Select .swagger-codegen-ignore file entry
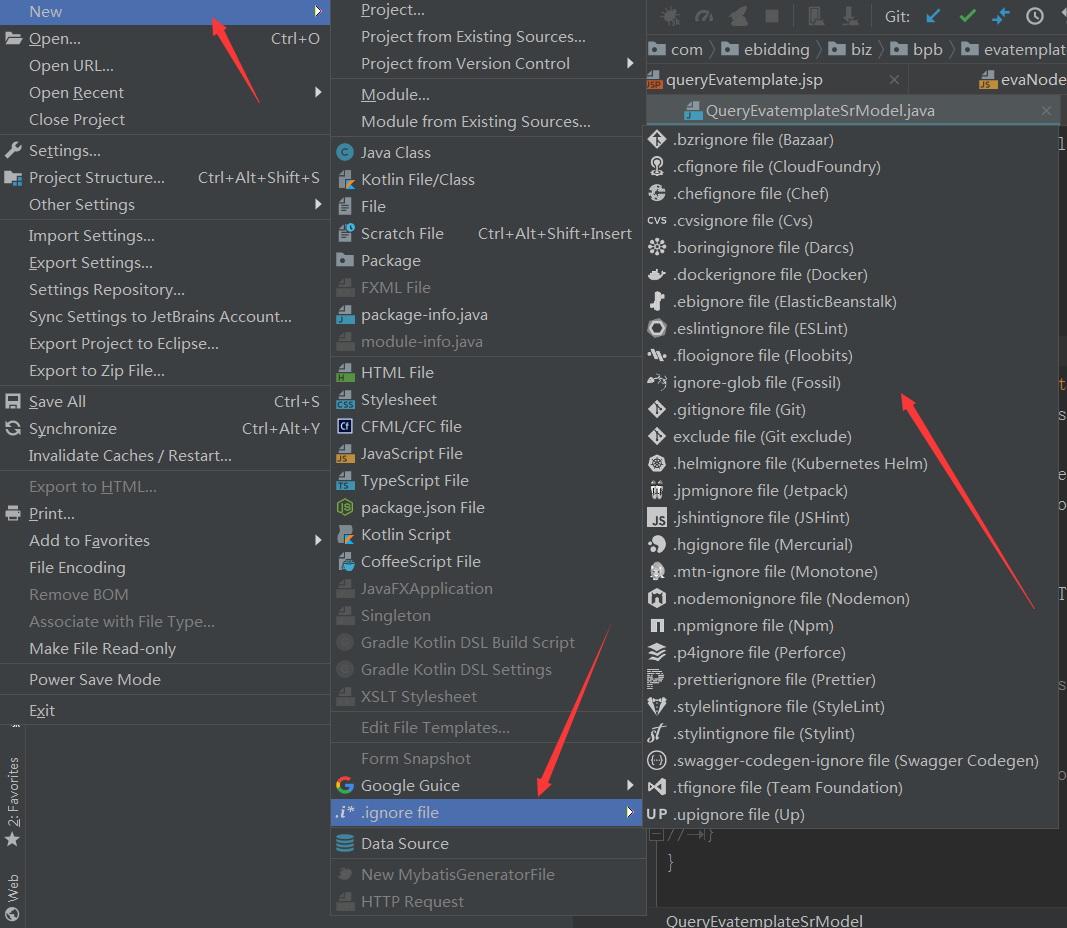The height and width of the screenshot is (928, 1067). click(851, 761)
